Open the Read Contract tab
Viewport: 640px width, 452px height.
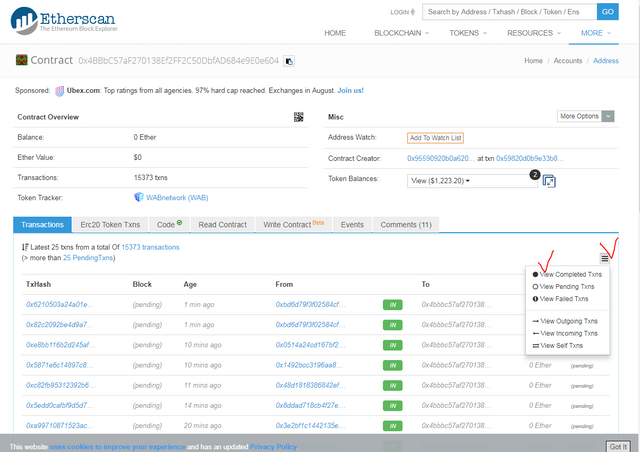coord(222,225)
